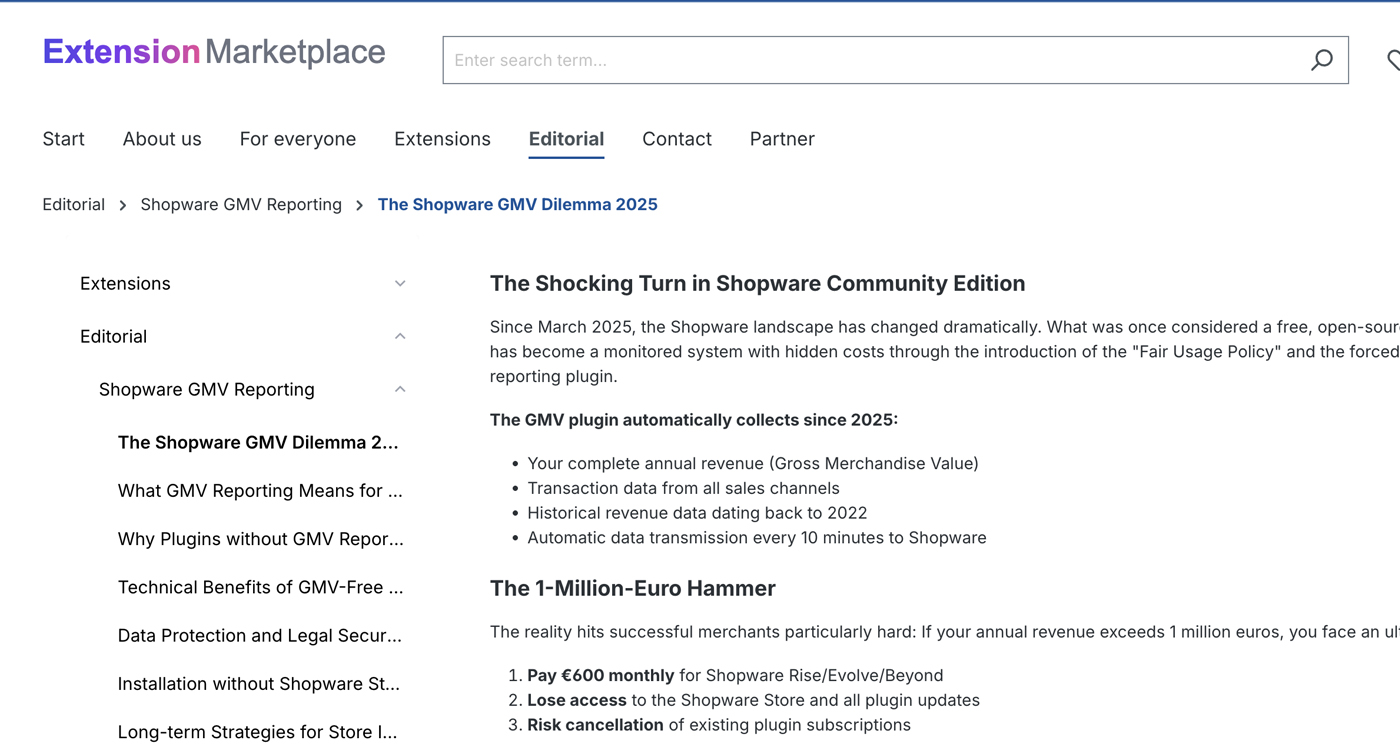
Task: Open the Partner navigation item
Action: [782, 139]
